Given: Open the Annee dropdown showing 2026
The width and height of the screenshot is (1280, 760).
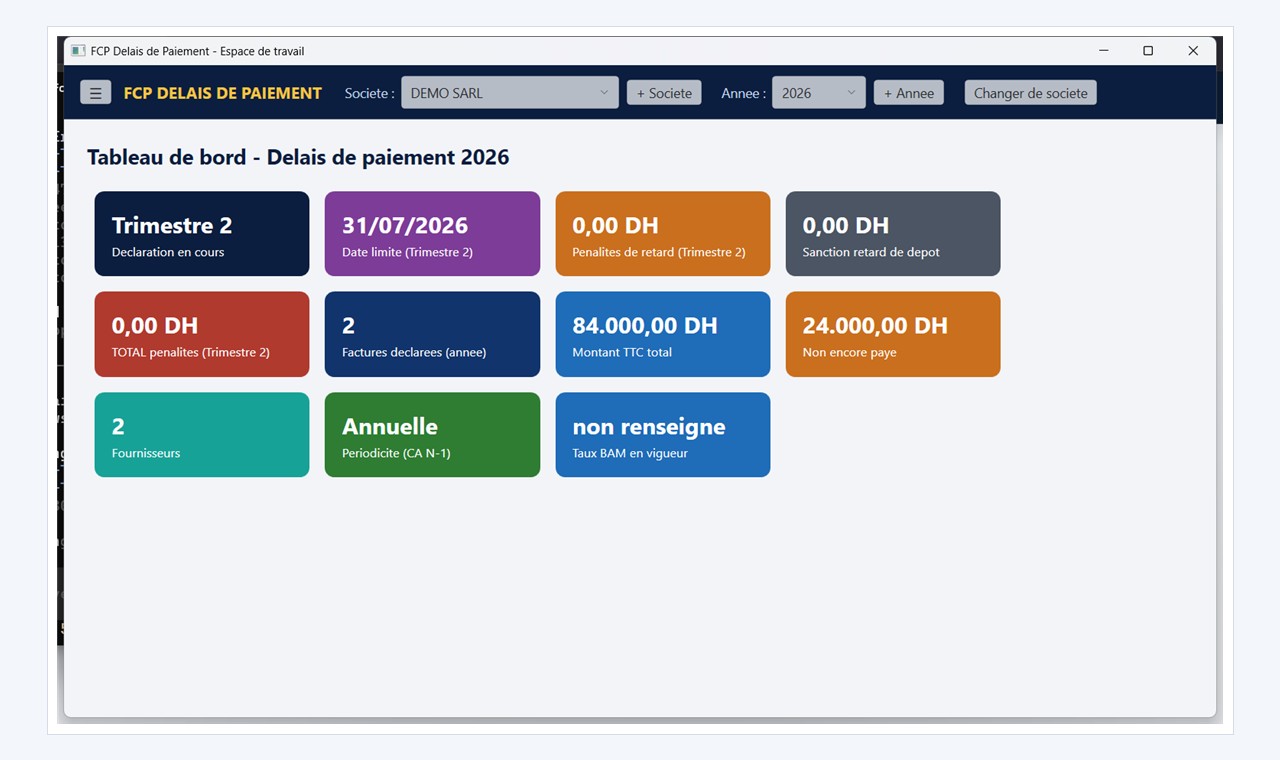Looking at the screenshot, I should click(818, 93).
